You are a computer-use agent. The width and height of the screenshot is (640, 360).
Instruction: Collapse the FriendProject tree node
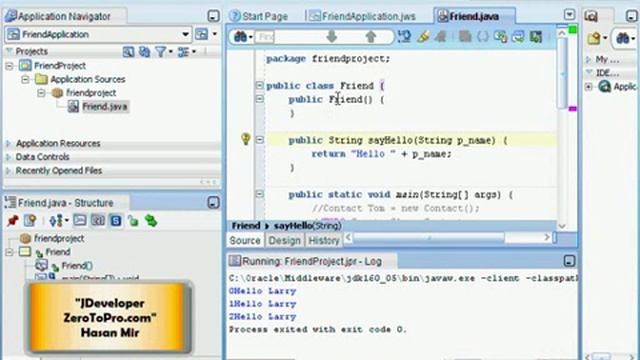(x=9, y=66)
